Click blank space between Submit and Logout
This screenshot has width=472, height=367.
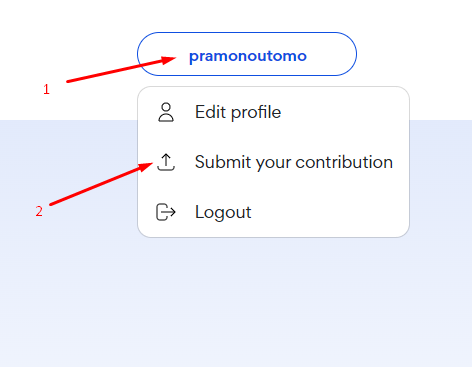tap(273, 187)
